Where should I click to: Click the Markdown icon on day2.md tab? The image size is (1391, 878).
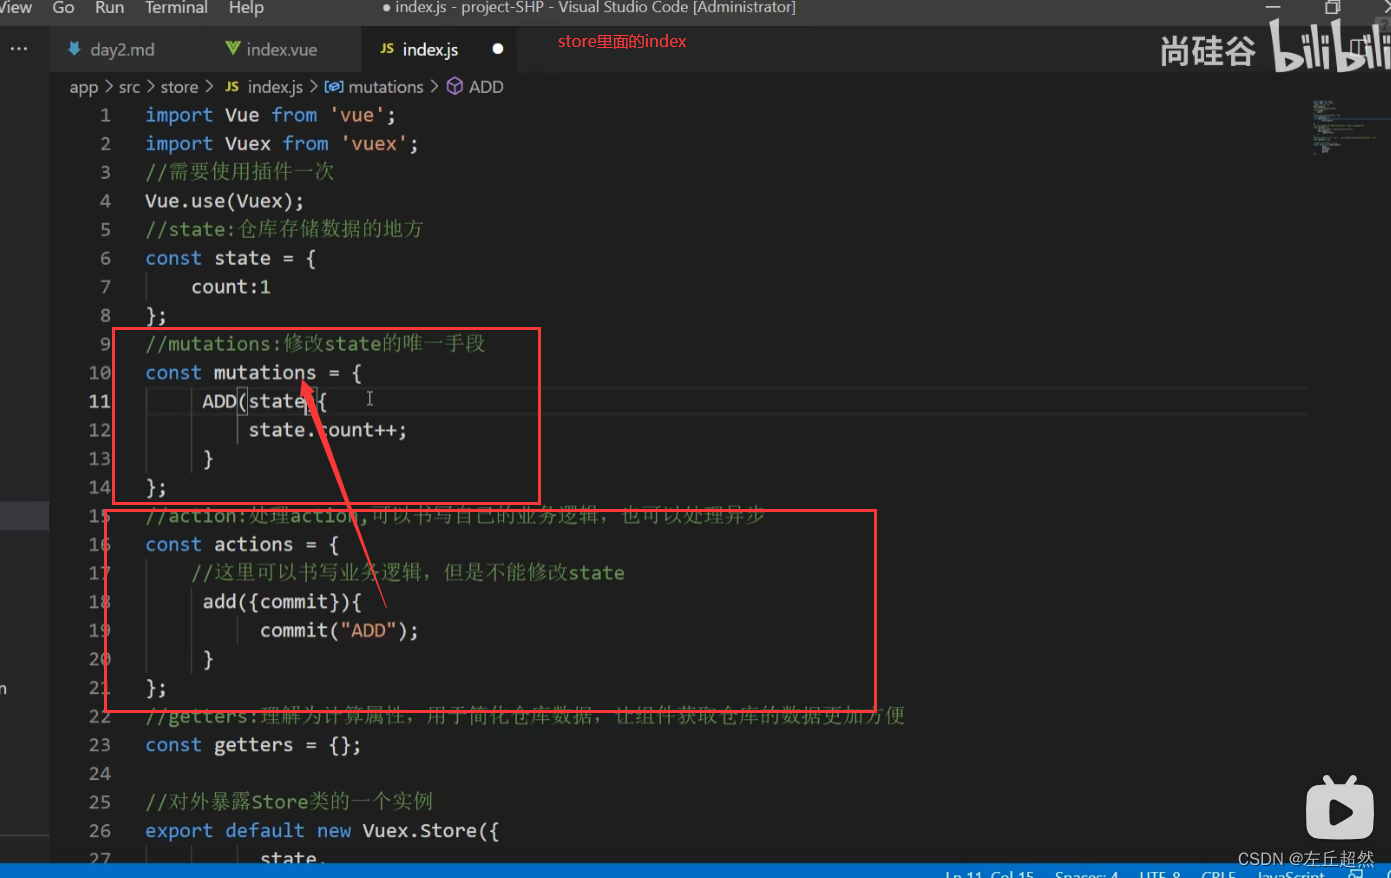[x=74, y=48]
